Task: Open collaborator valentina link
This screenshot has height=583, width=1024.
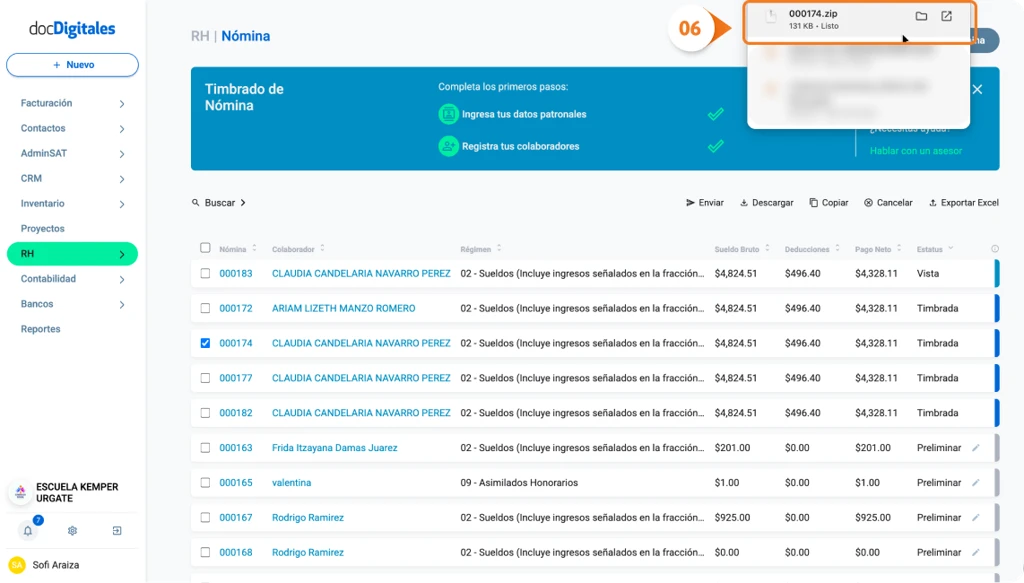Action: 291,482
